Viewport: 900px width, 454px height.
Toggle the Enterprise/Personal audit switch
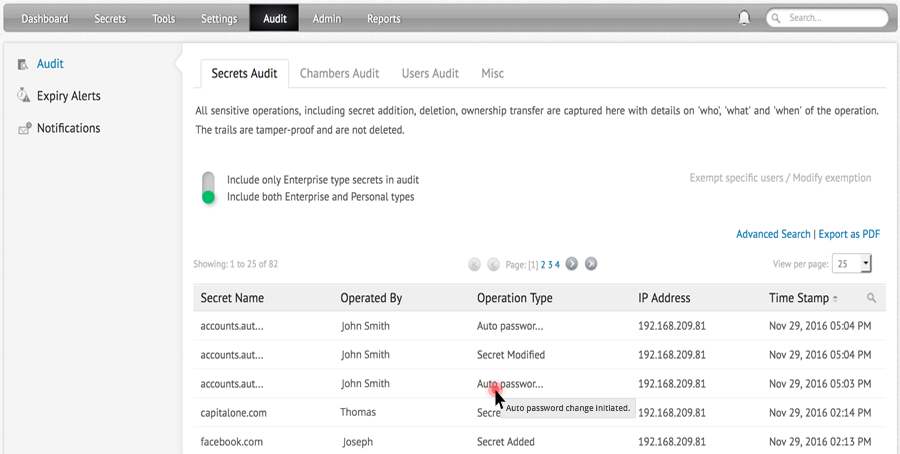(x=208, y=188)
